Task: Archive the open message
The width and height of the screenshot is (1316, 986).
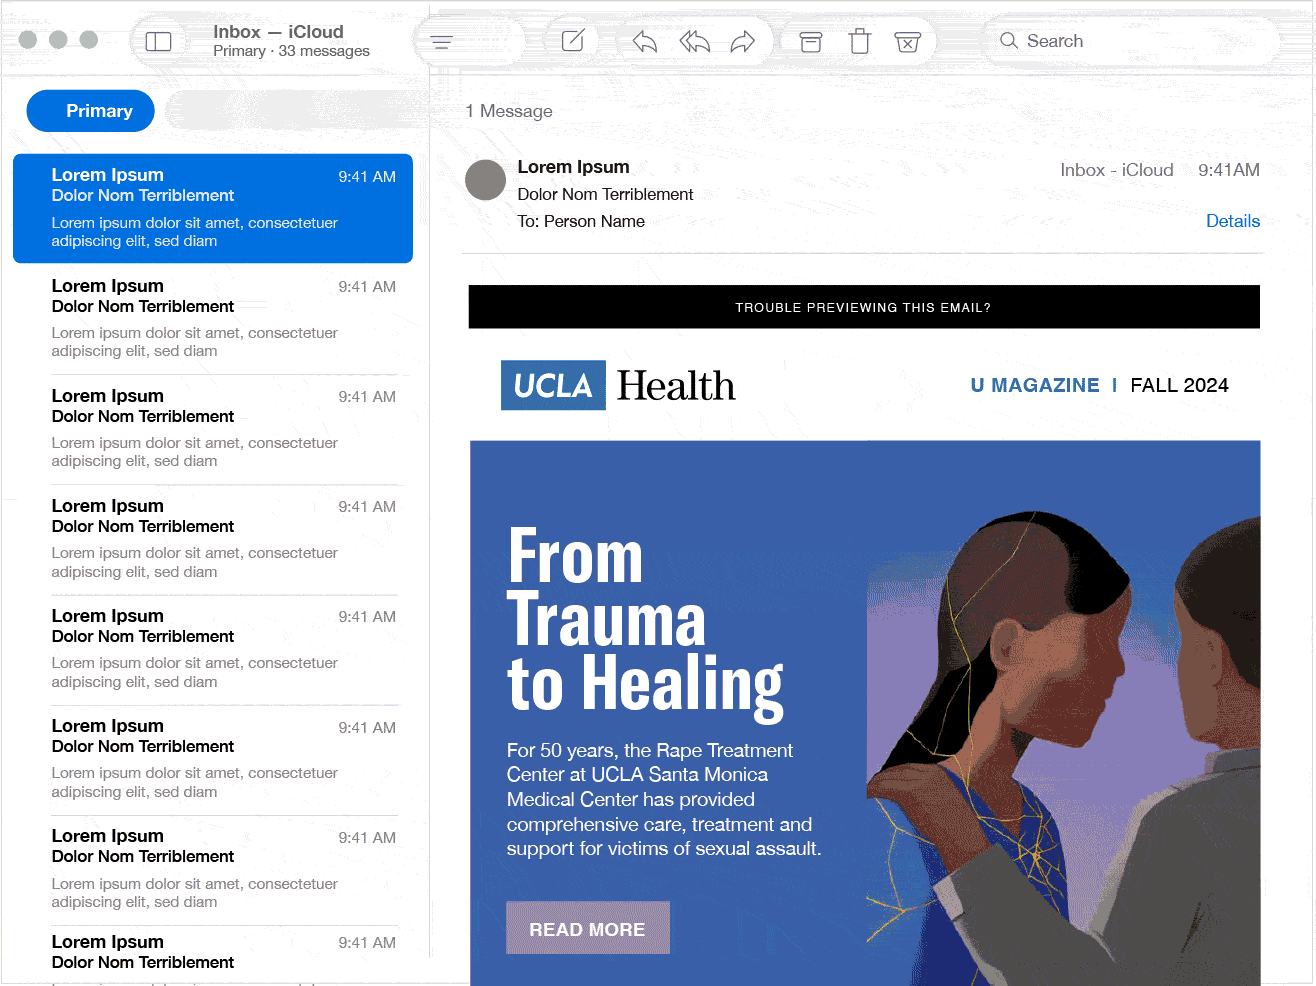Action: pyautogui.click(x=809, y=40)
